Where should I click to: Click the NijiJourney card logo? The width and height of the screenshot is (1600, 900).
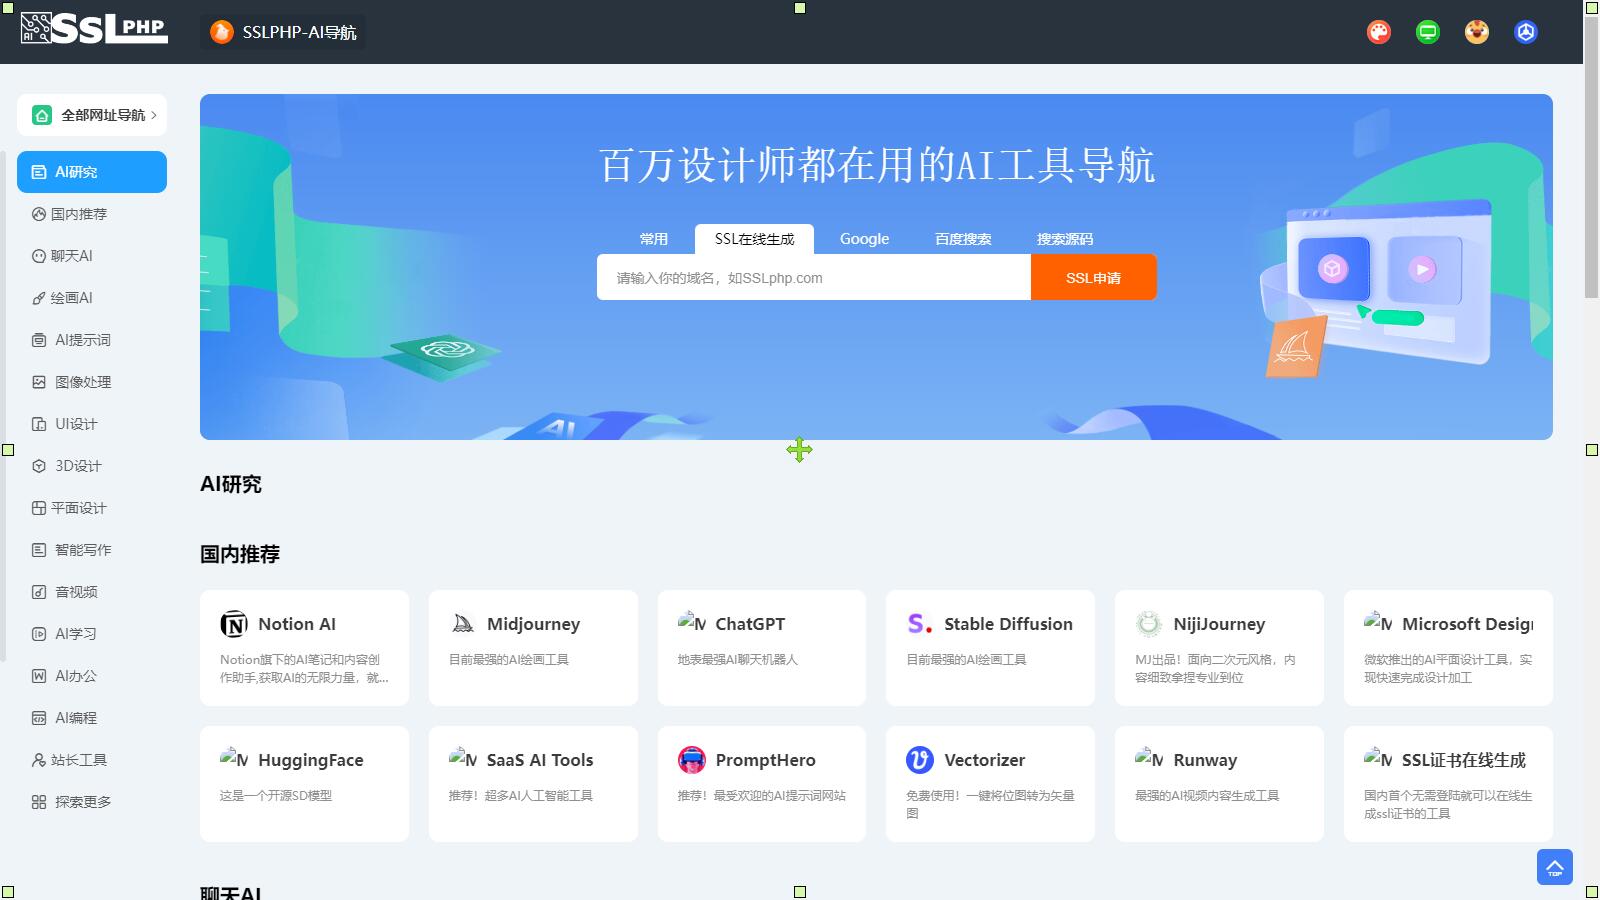(x=1149, y=624)
